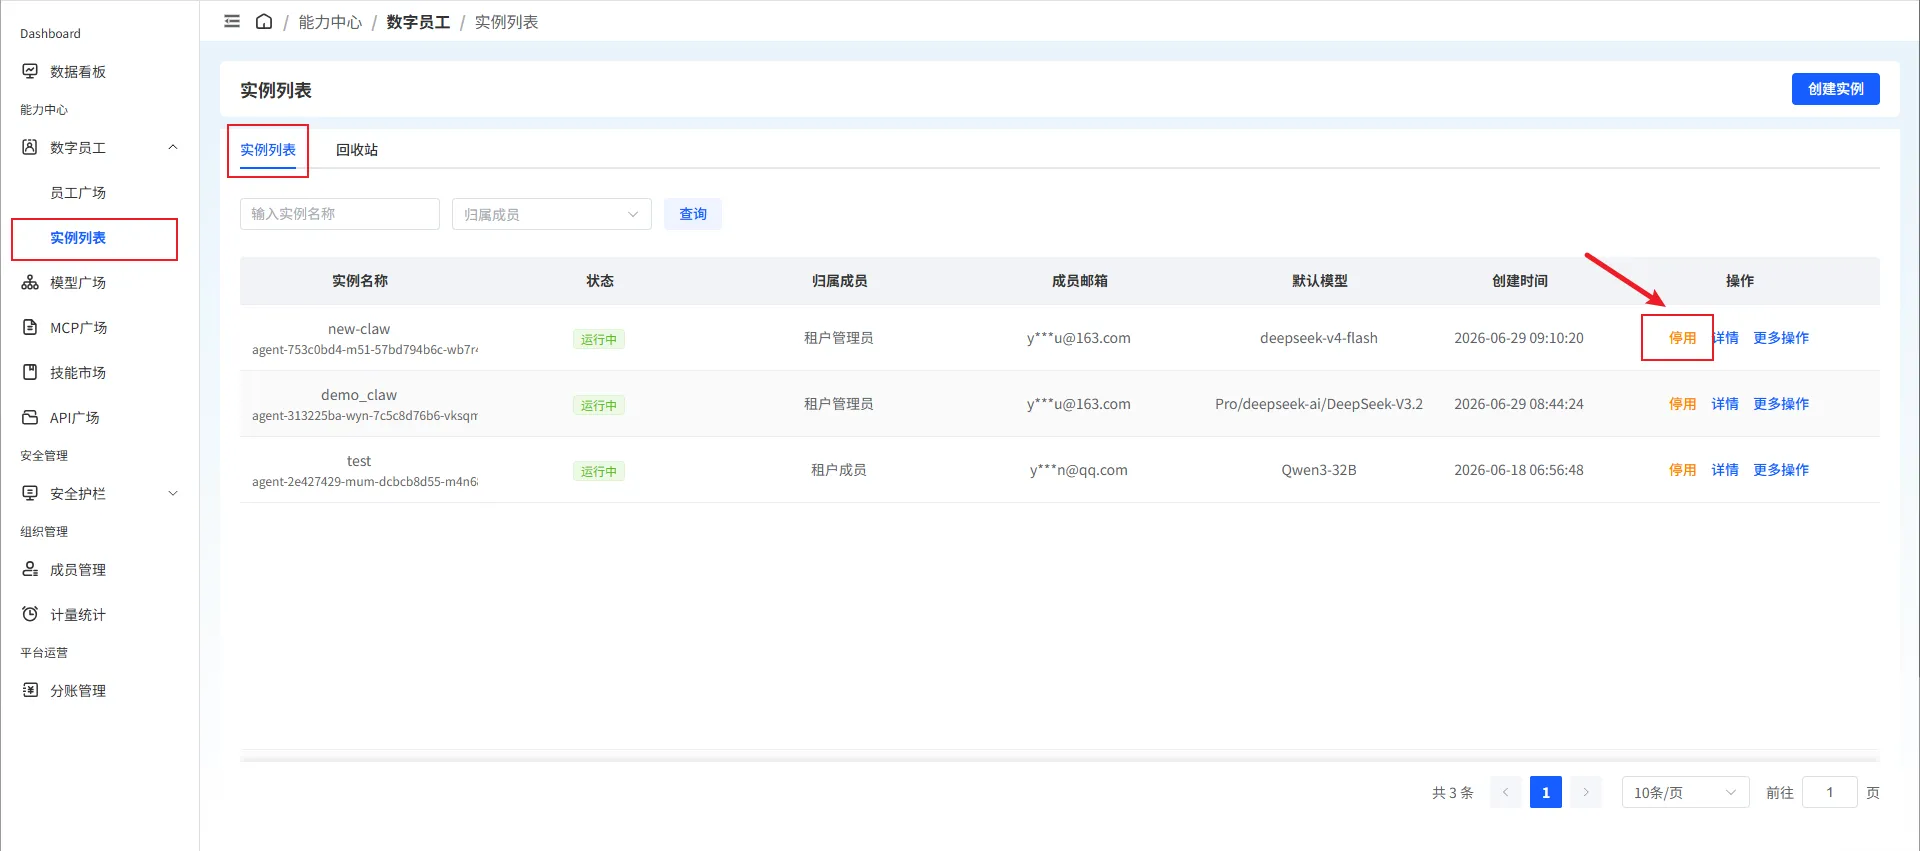Click the 创建实例 button

click(x=1835, y=89)
